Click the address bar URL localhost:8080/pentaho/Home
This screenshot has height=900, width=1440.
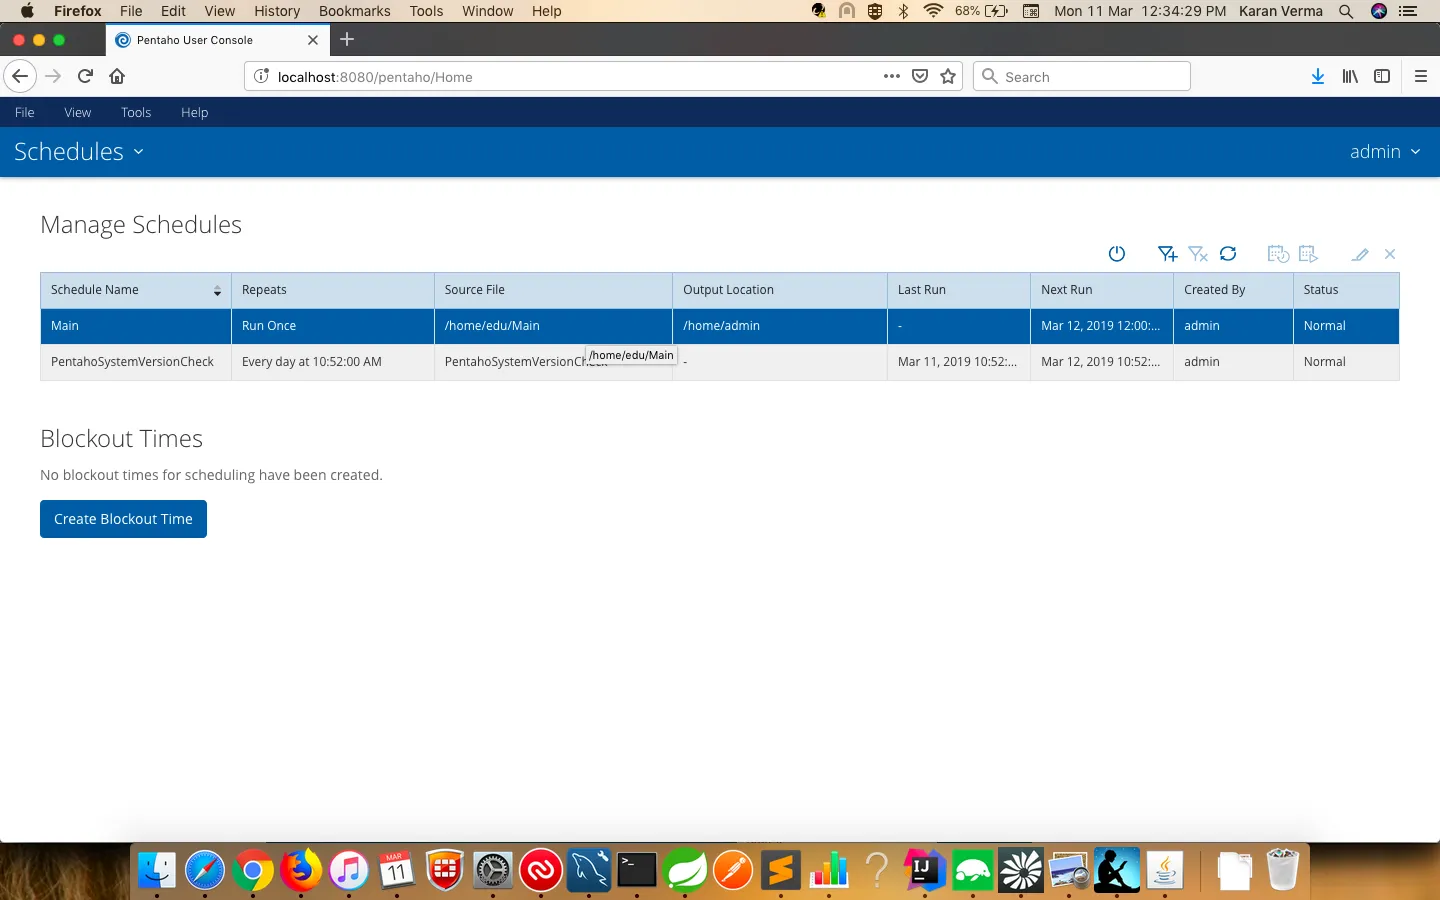(x=375, y=77)
